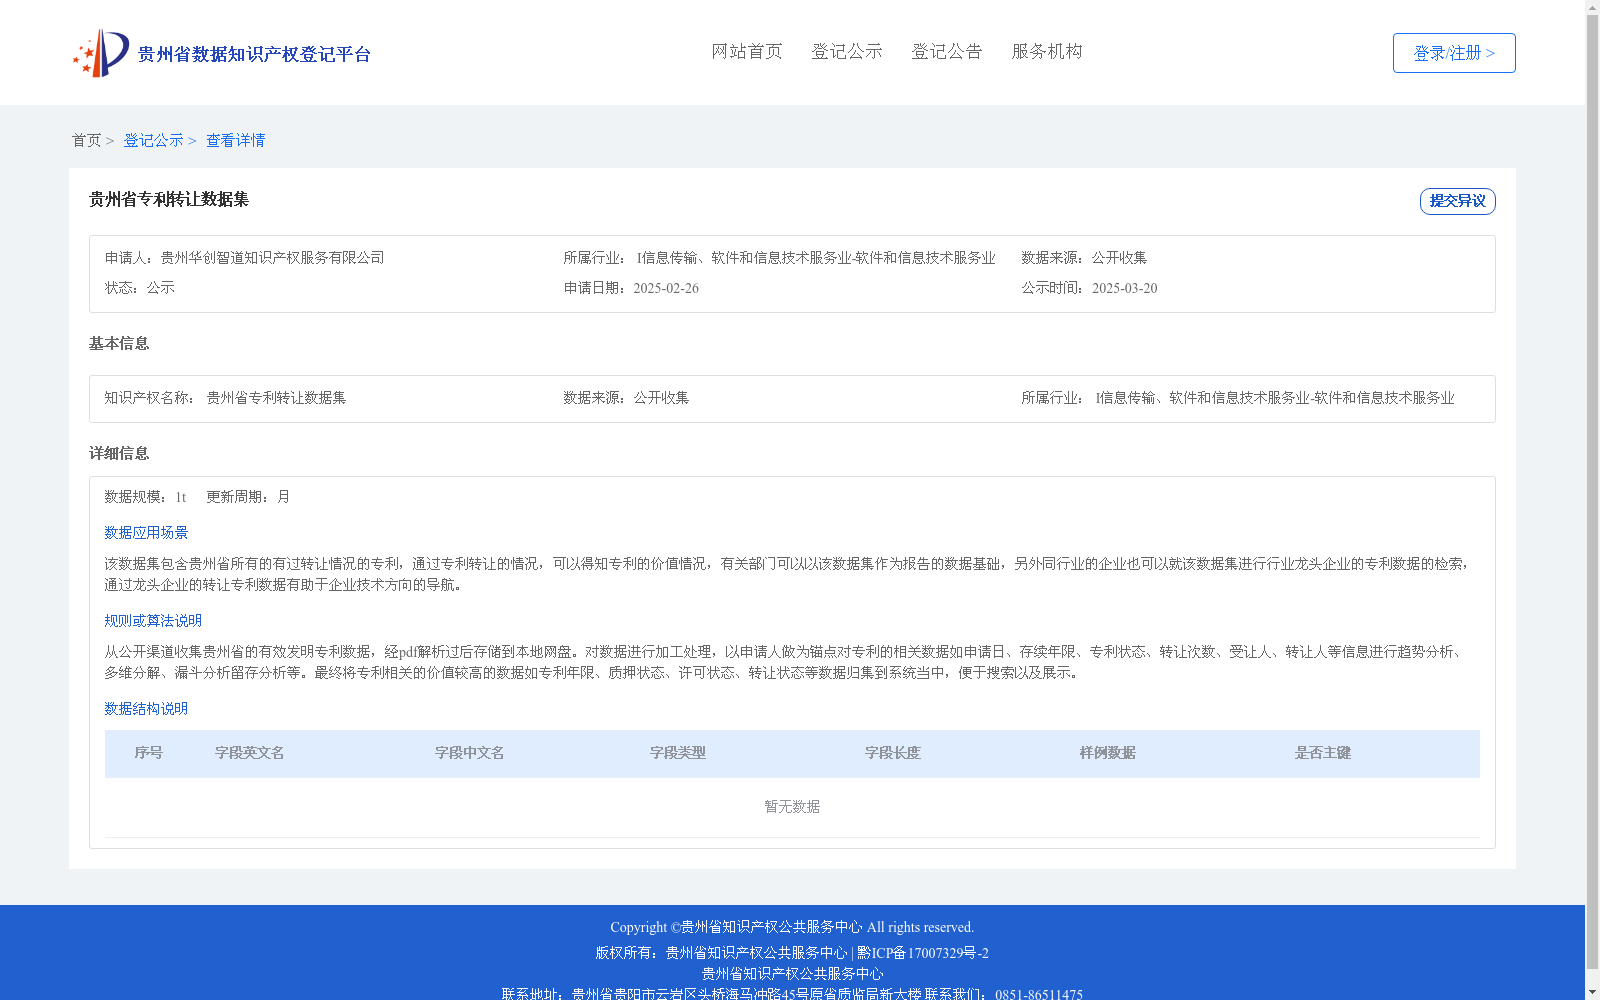Click the 暂无数据 empty table message
The width and height of the screenshot is (1600, 1000).
792,807
